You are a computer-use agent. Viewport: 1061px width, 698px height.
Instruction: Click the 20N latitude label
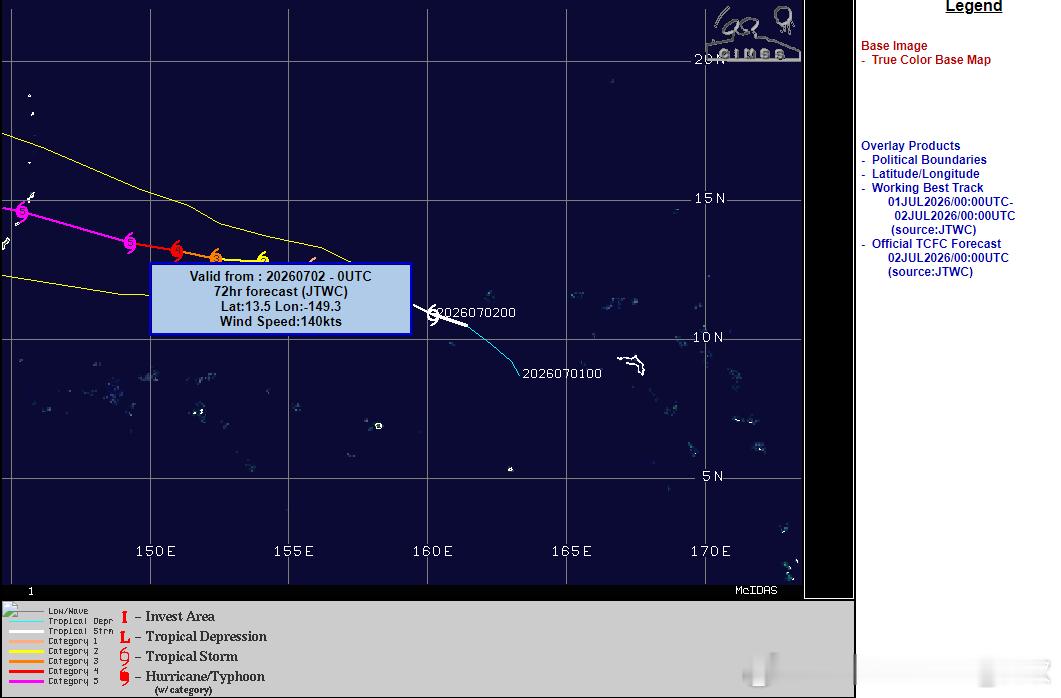(x=710, y=60)
